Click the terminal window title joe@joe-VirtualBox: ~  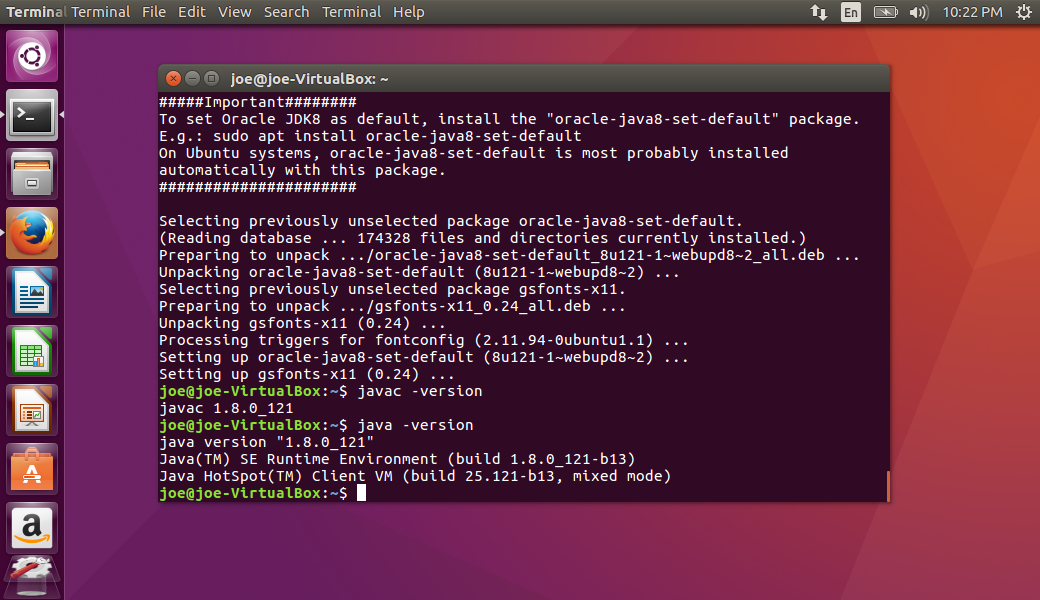pos(310,79)
